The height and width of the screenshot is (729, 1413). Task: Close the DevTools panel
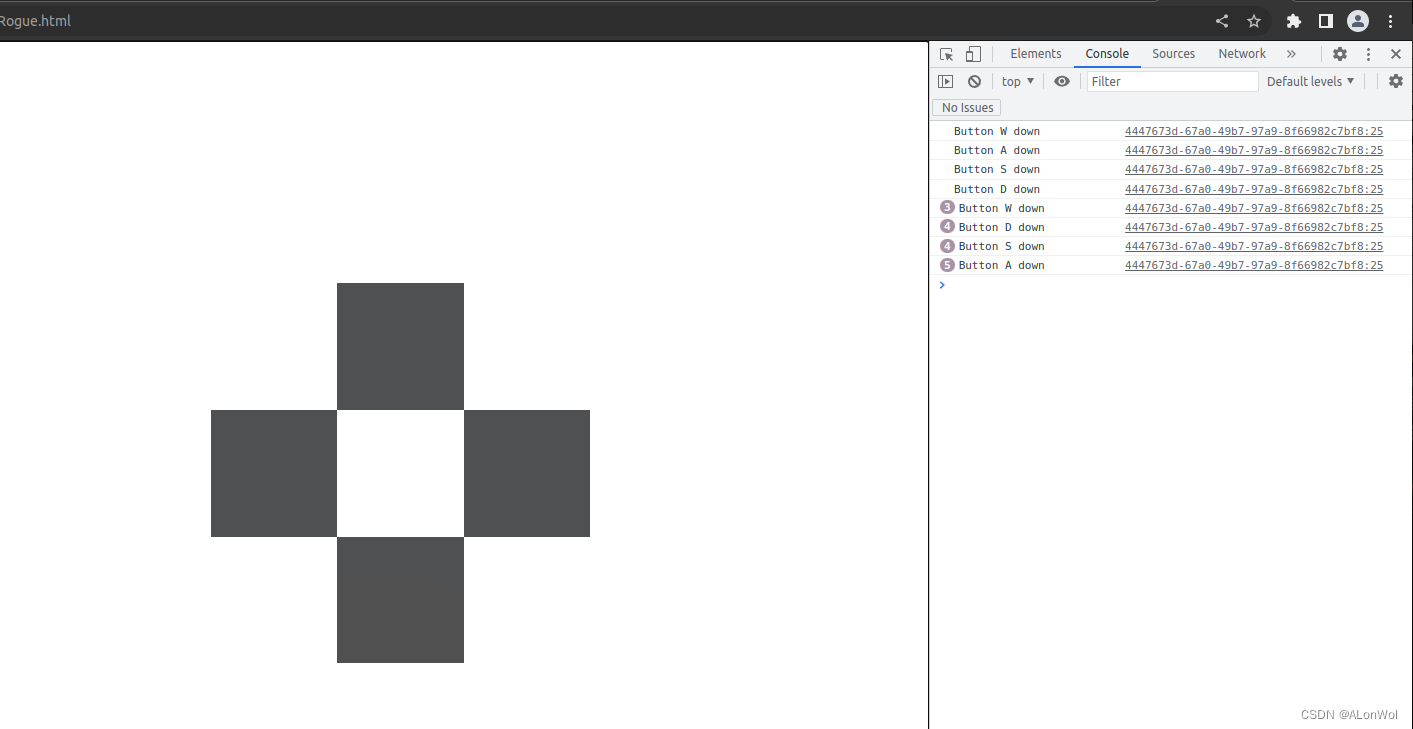pos(1396,54)
